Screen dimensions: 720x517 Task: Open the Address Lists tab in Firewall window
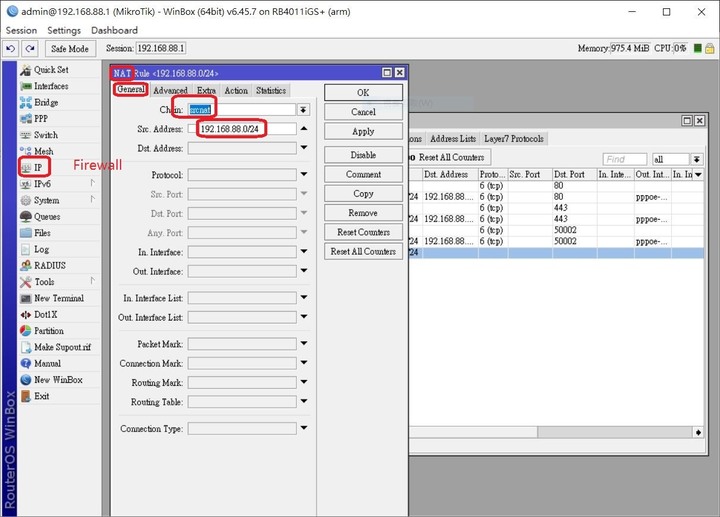[453, 139]
